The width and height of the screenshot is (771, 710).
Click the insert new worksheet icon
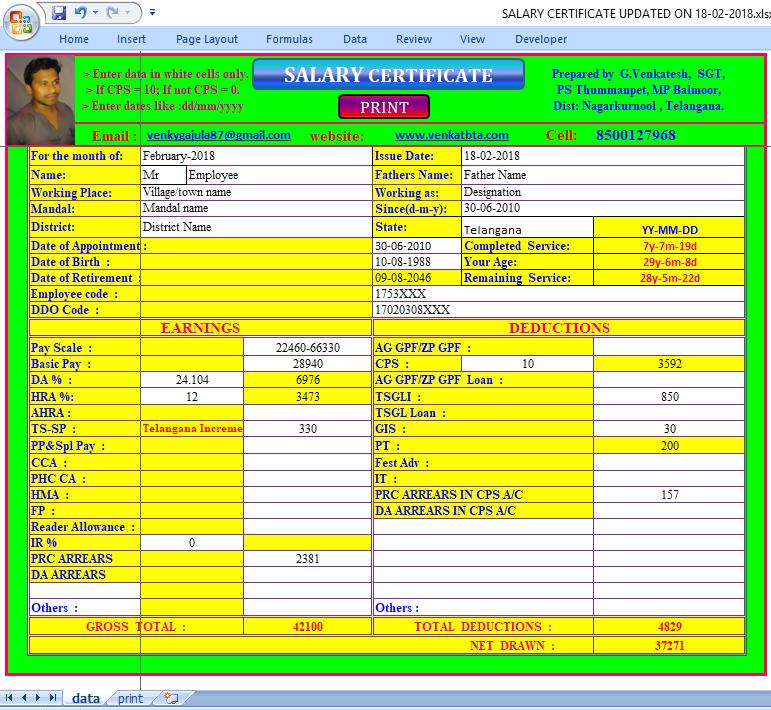[x=171, y=698]
